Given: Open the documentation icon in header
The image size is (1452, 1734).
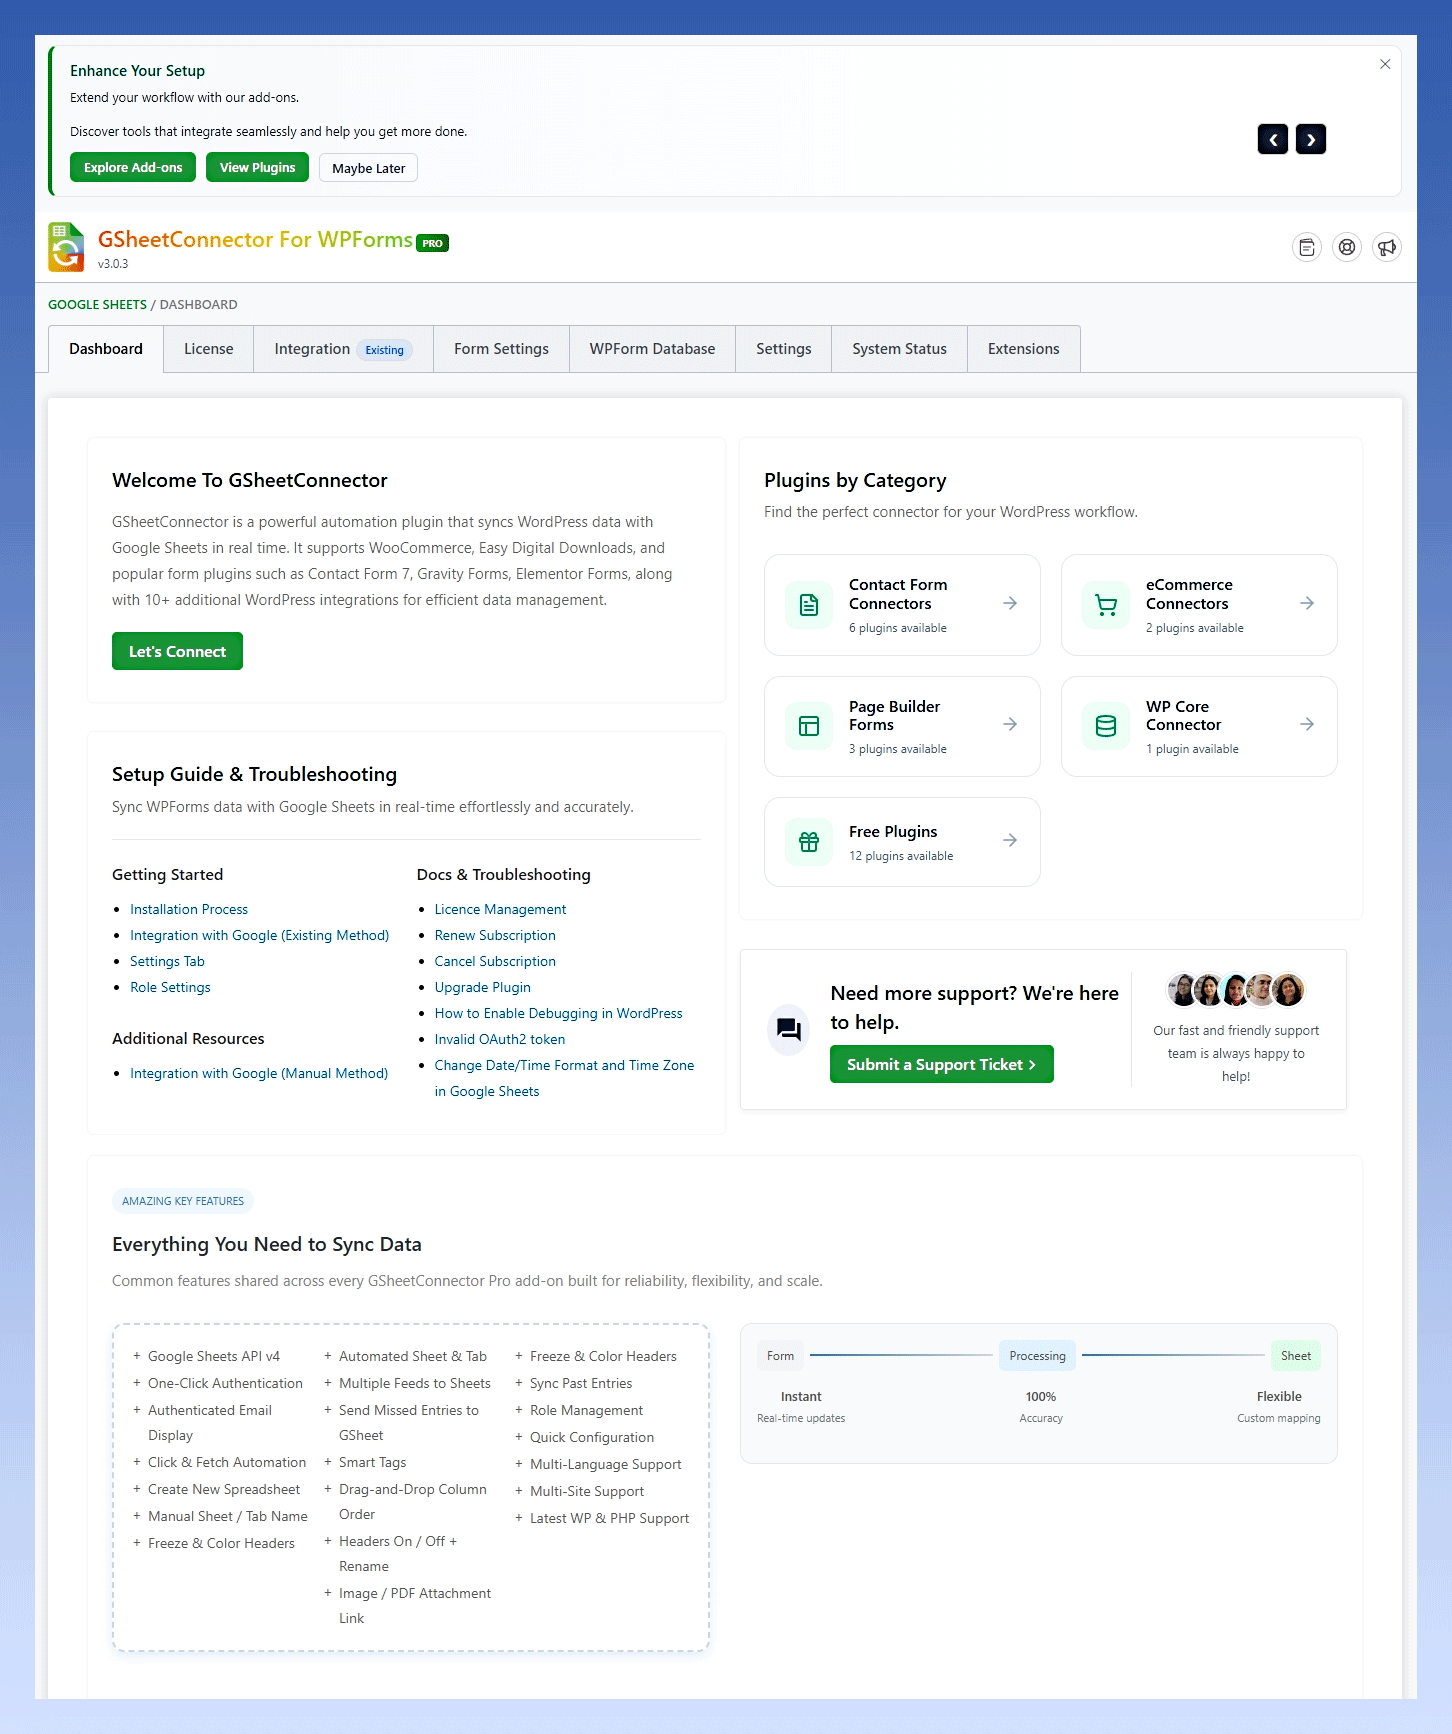Looking at the screenshot, I should [1307, 247].
